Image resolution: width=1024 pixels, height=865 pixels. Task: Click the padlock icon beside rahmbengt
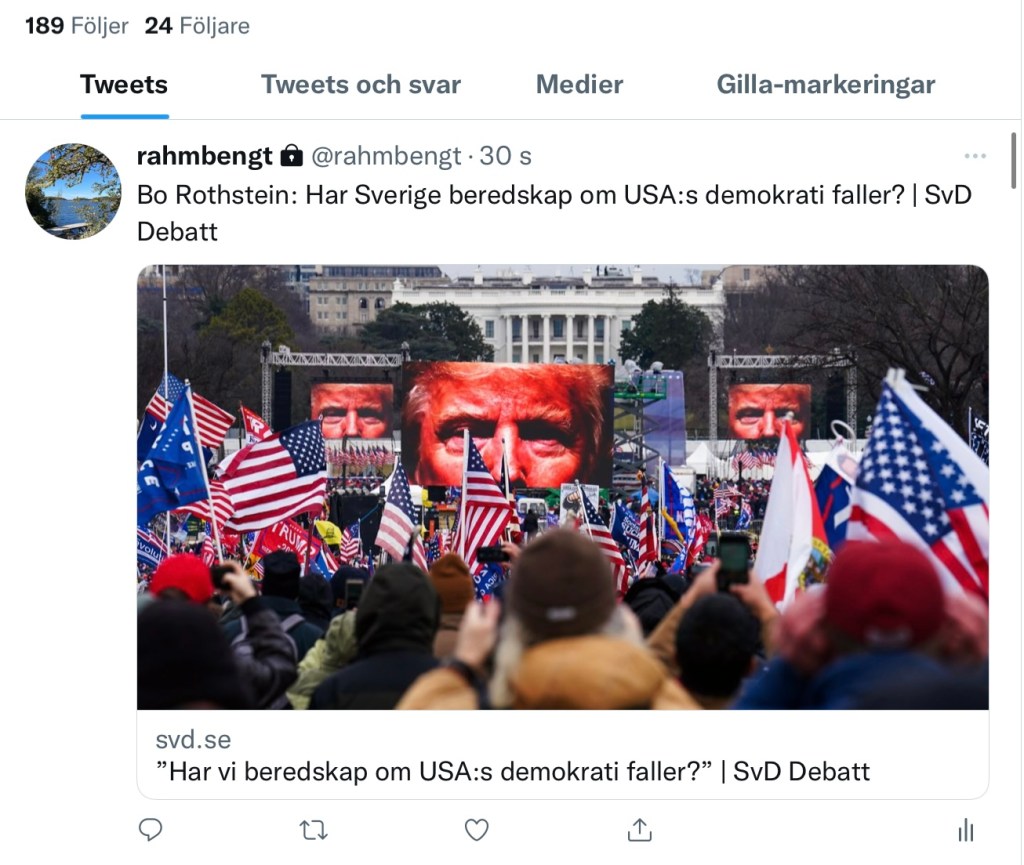(291, 156)
